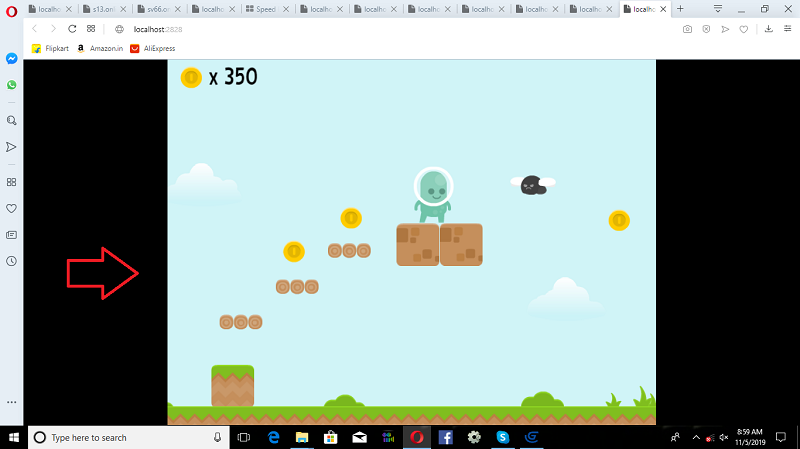The height and width of the screenshot is (449, 800).
Task: Close the Speed Dial tab
Action: (x=286, y=9)
